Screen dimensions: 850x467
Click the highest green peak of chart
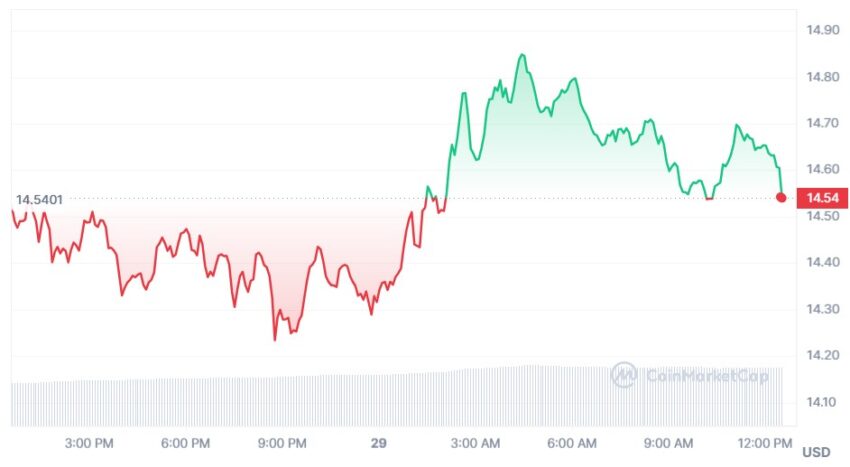tap(522, 55)
